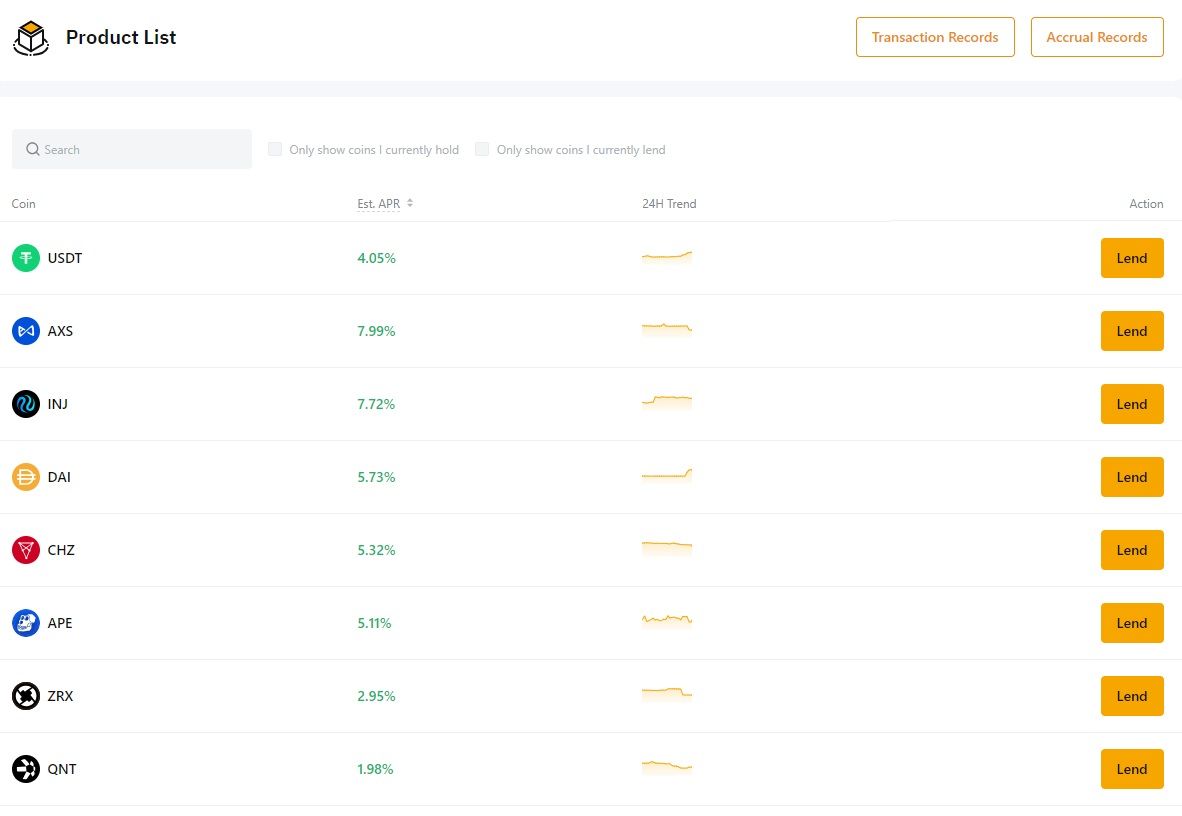The image size is (1182, 816).
Task: Click the CHZ coin icon
Action: tap(26, 550)
